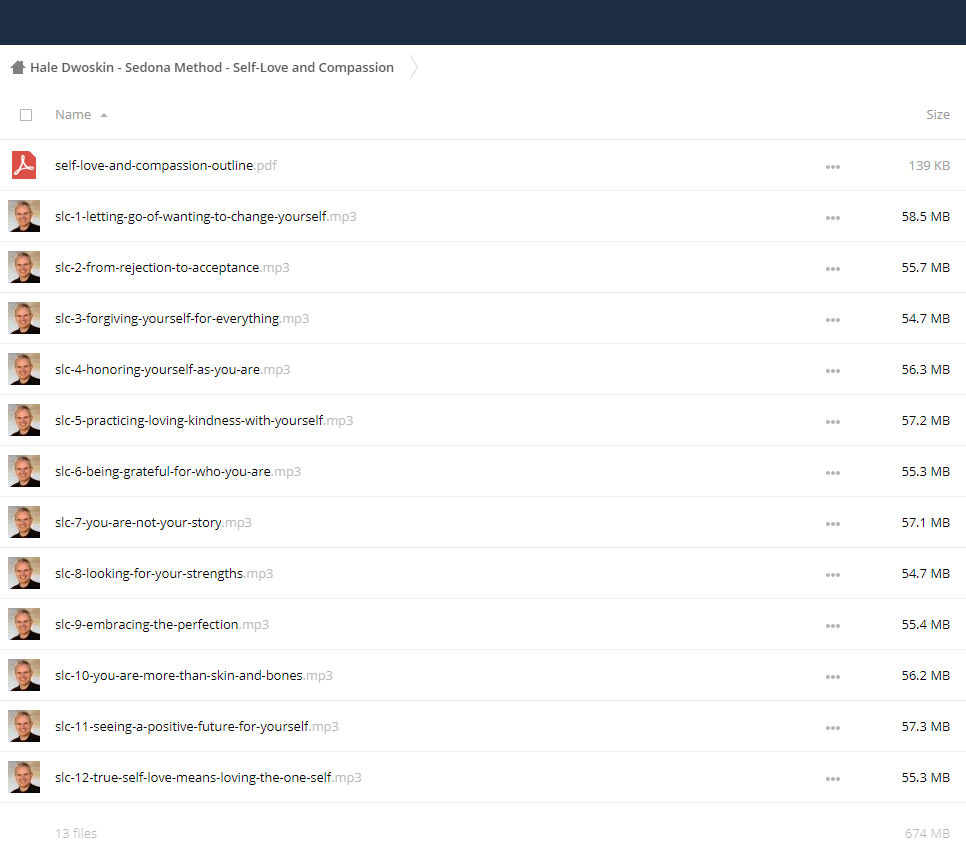Click thumbnail of slc-1-letting-go-of-wanting-to-change-yourself
This screenshot has width=966, height=860.
(x=24, y=216)
